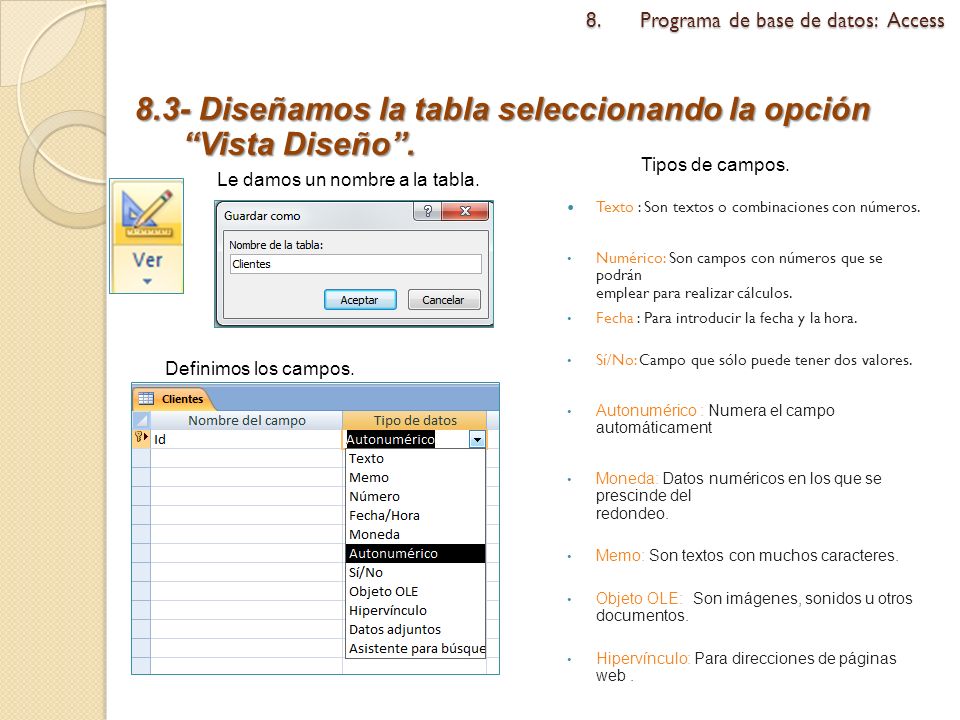The height and width of the screenshot is (720, 960).
Task: Choose Asistente para búsquedas from the list
Action: click(415, 648)
